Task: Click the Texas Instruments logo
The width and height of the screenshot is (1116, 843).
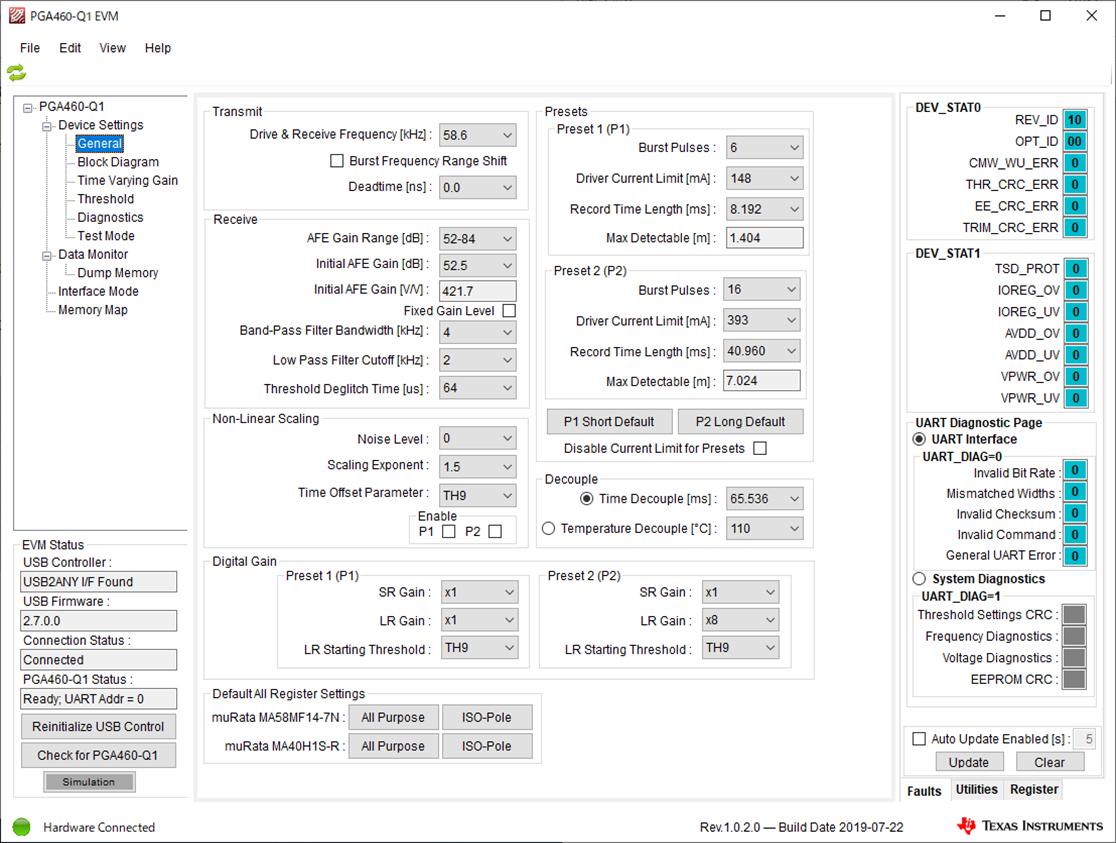Action: click(x=1030, y=826)
